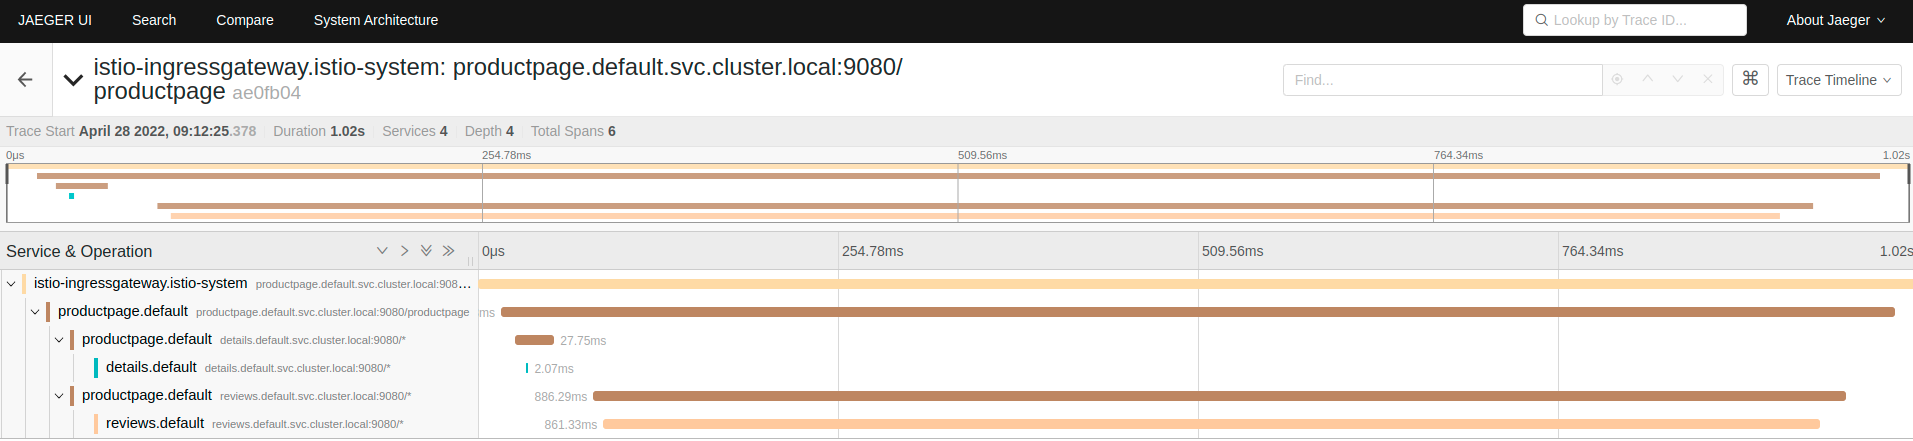This screenshot has width=1913, height=441.
Task: Collapse productpage.default details span chevron
Action: (59, 340)
